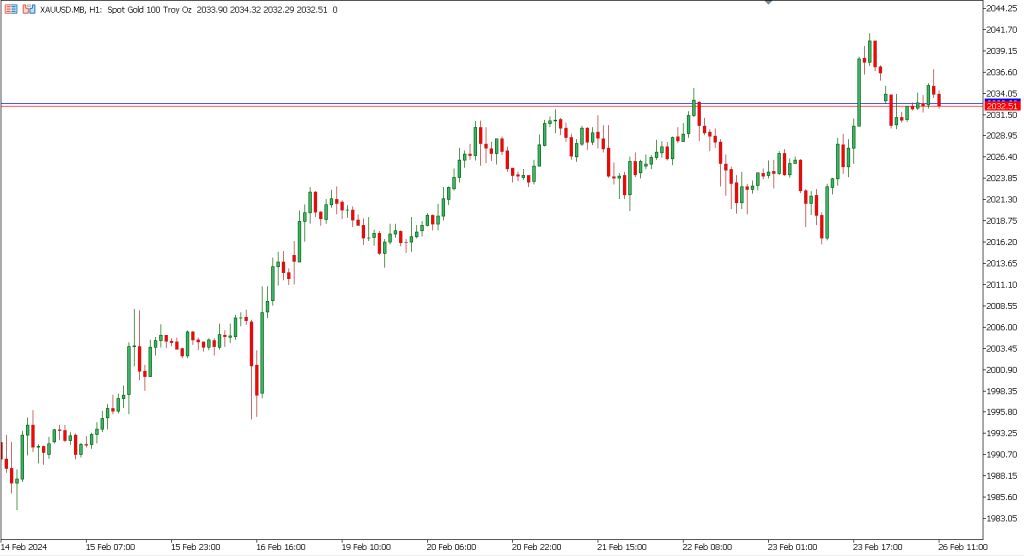Click the 1983.05 price scale label
Viewport: 1024px width, 556px height.
[1002, 518]
